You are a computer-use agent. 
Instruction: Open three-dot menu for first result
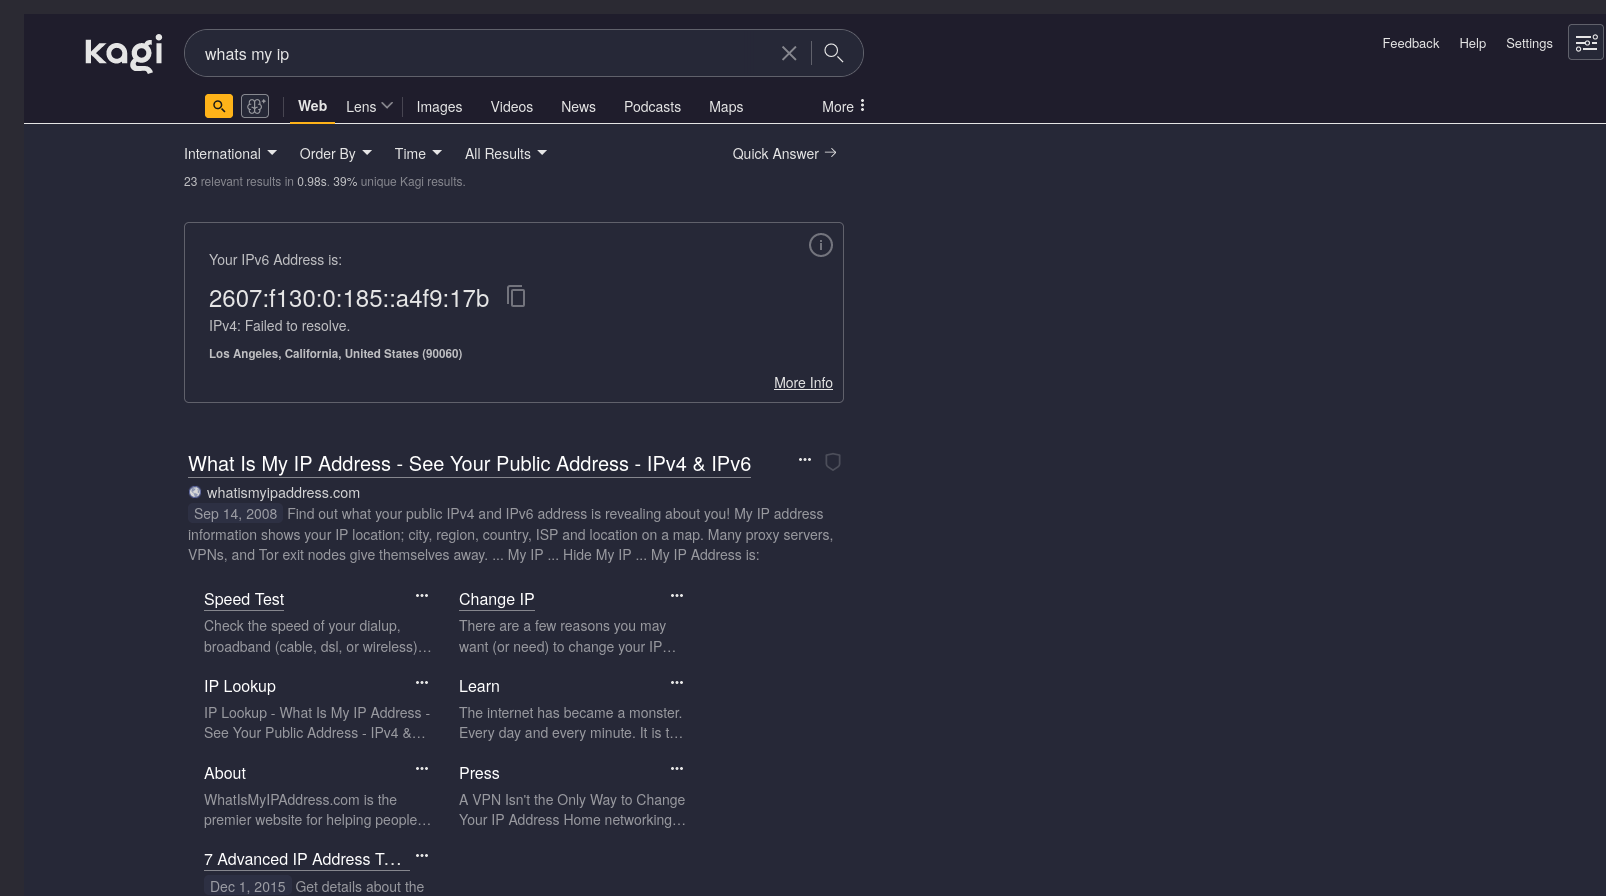(804, 460)
